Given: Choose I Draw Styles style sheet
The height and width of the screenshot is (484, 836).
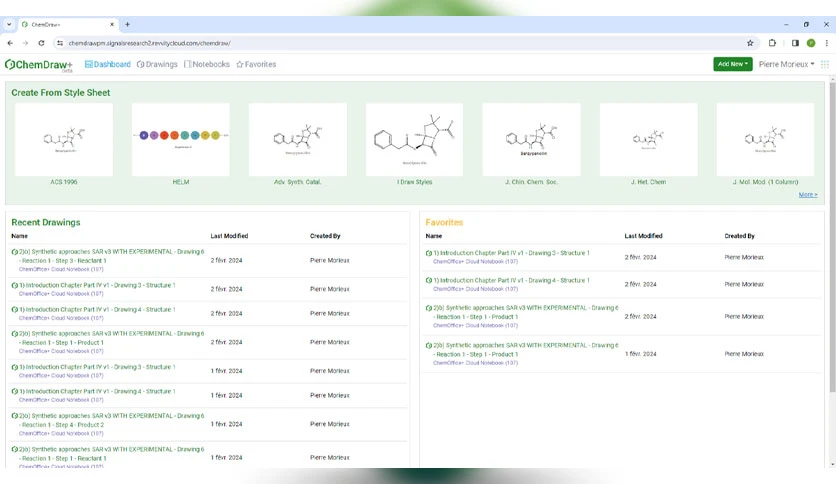Looking at the screenshot, I should point(414,140).
